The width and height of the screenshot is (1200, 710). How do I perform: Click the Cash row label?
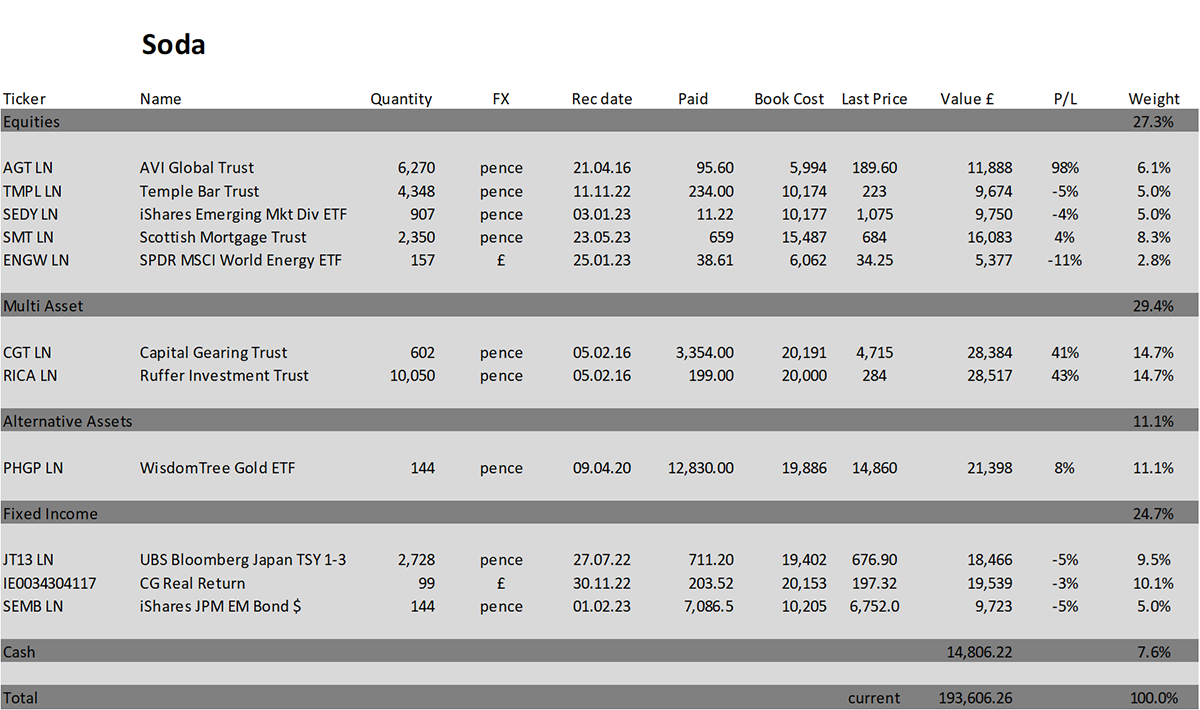(x=19, y=652)
